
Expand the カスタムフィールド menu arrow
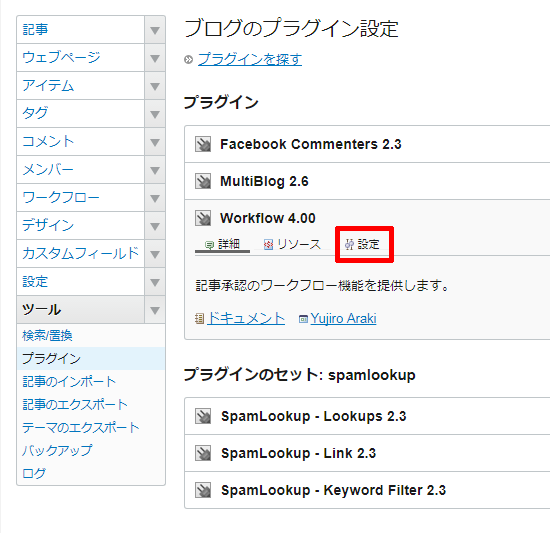(x=155, y=254)
